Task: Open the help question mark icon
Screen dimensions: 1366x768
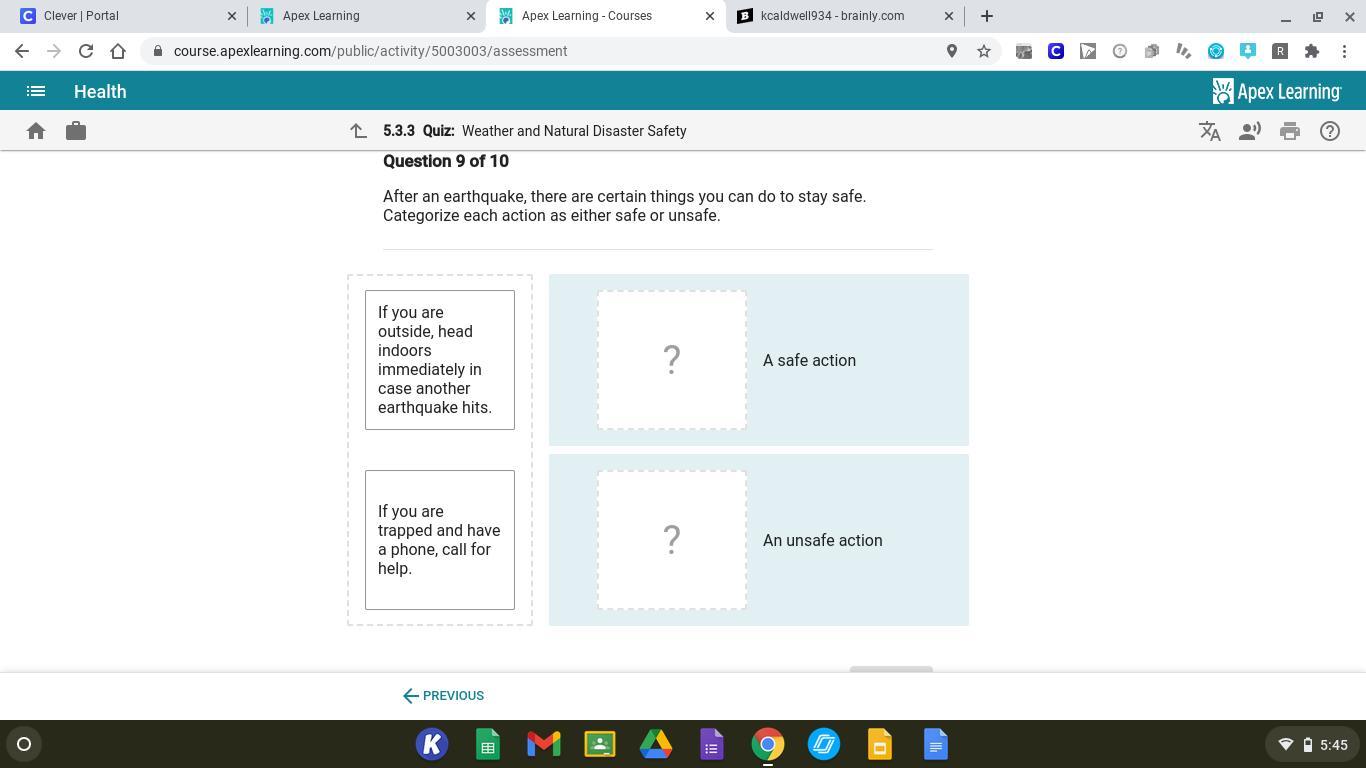Action: [1330, 131]
